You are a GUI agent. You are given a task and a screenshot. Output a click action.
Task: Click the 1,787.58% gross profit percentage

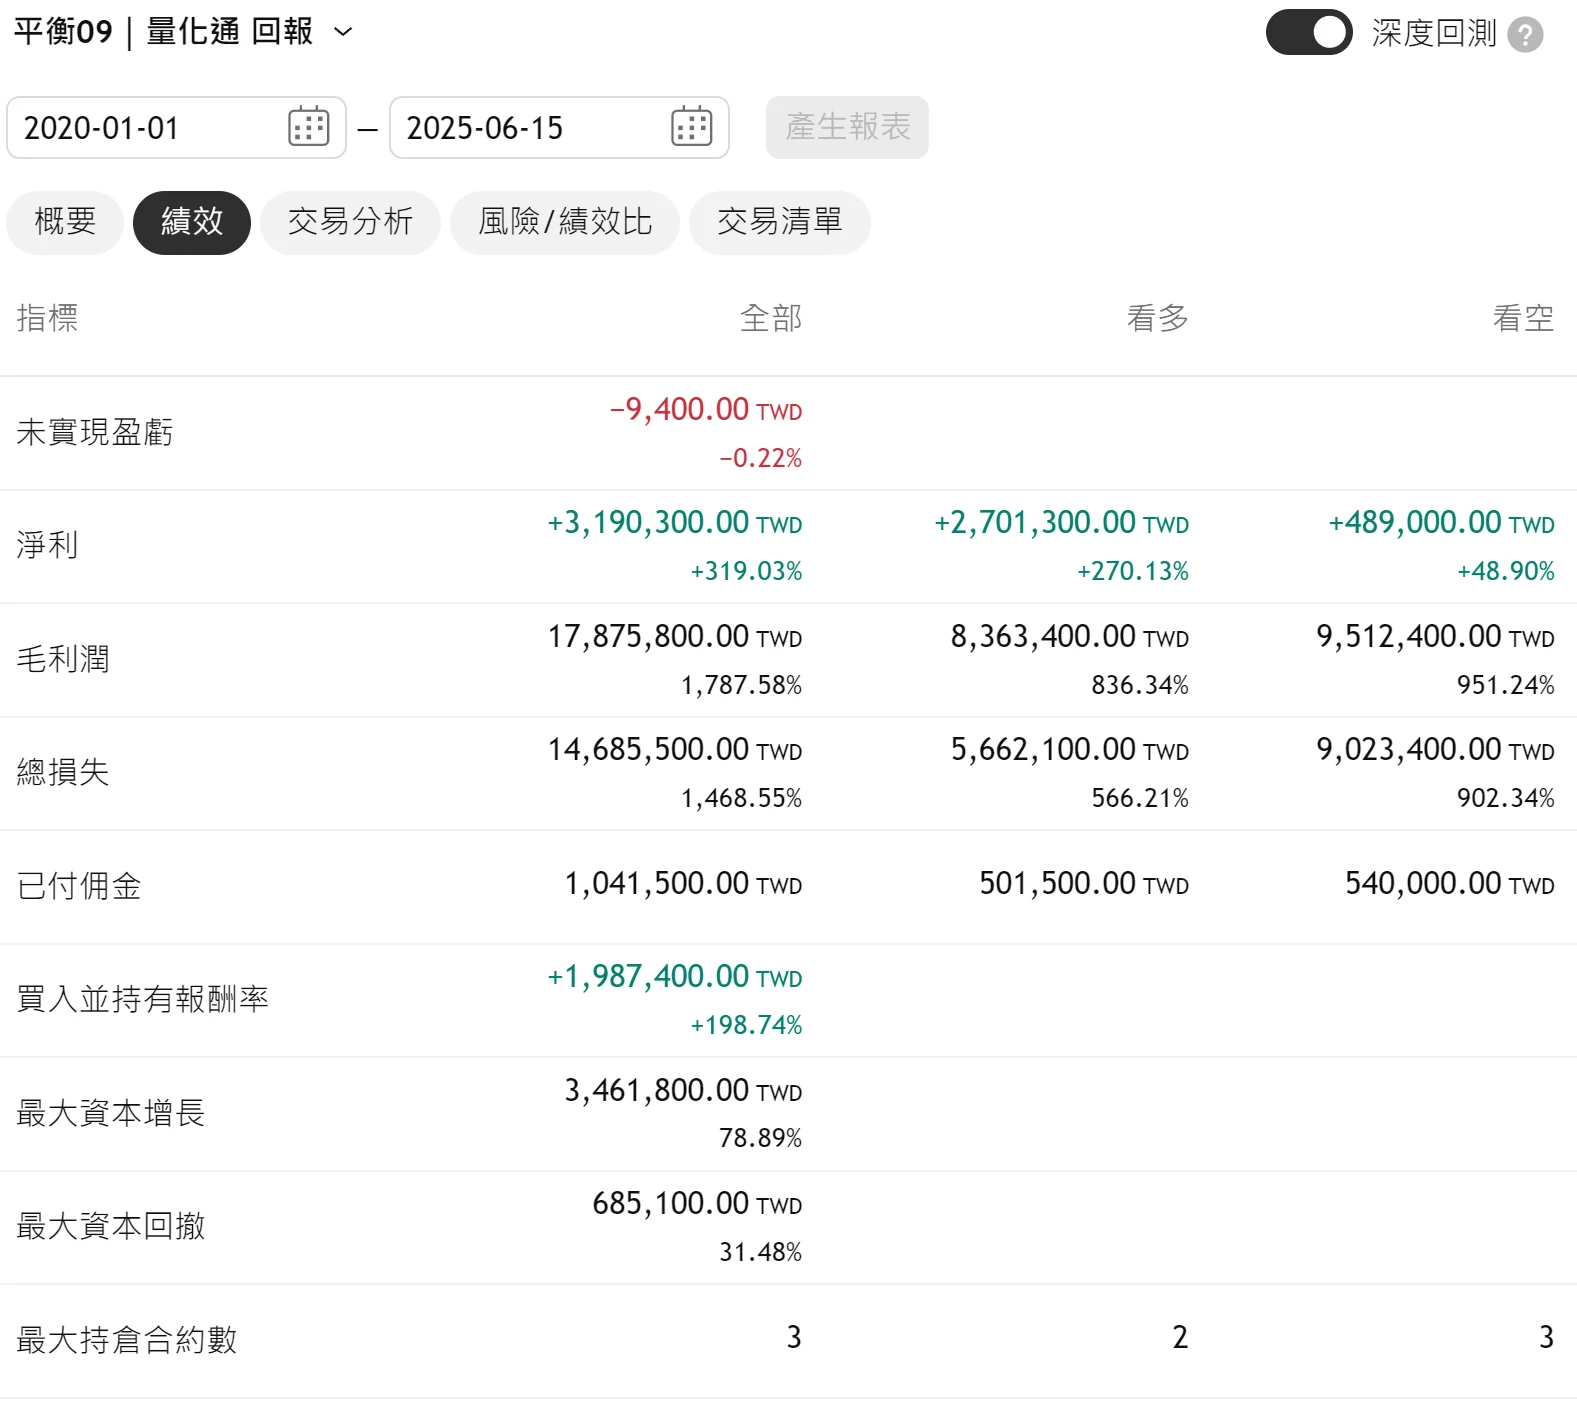742,685
